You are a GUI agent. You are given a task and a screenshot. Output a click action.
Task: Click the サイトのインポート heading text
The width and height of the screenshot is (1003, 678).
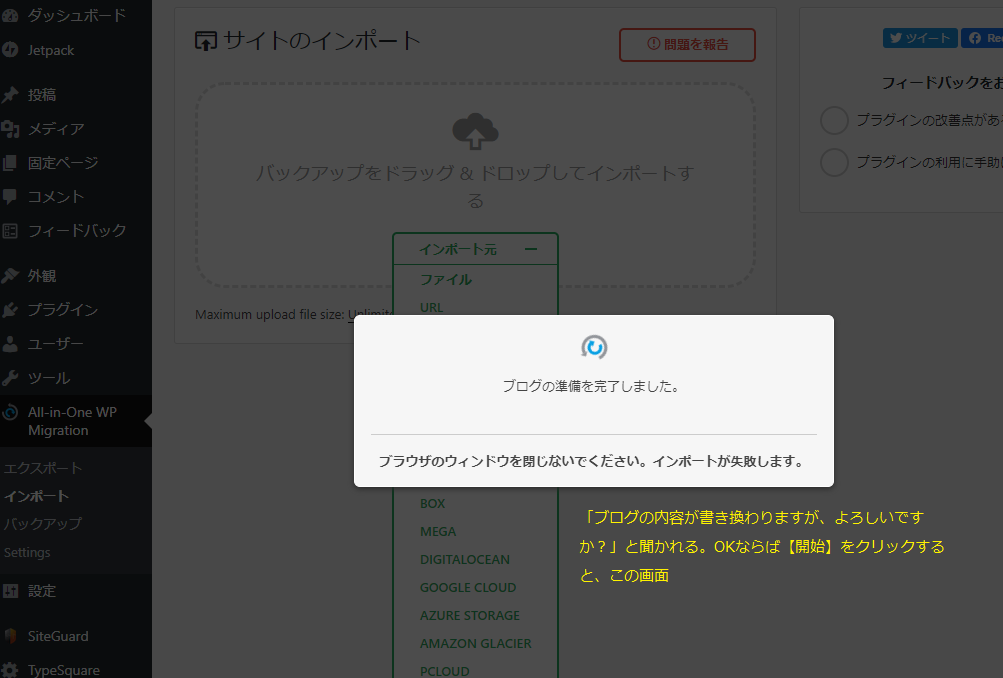(x=322, y=41)
